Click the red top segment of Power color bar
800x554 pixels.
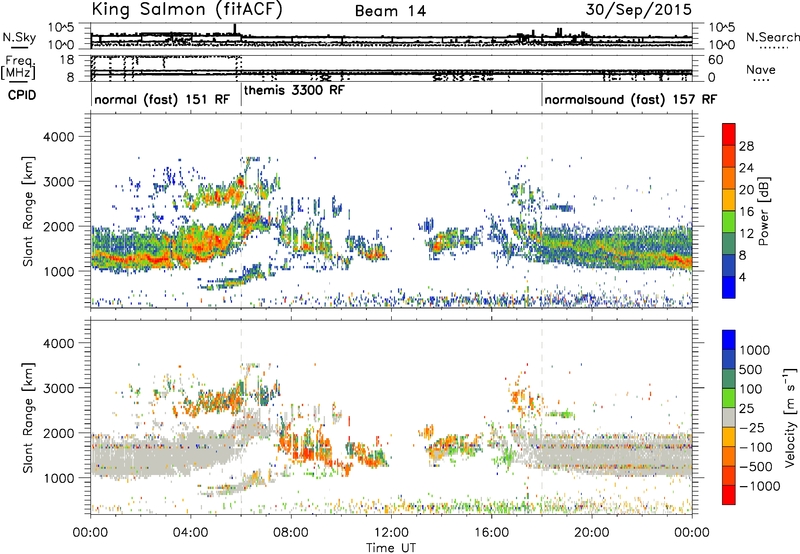[729, 134]
